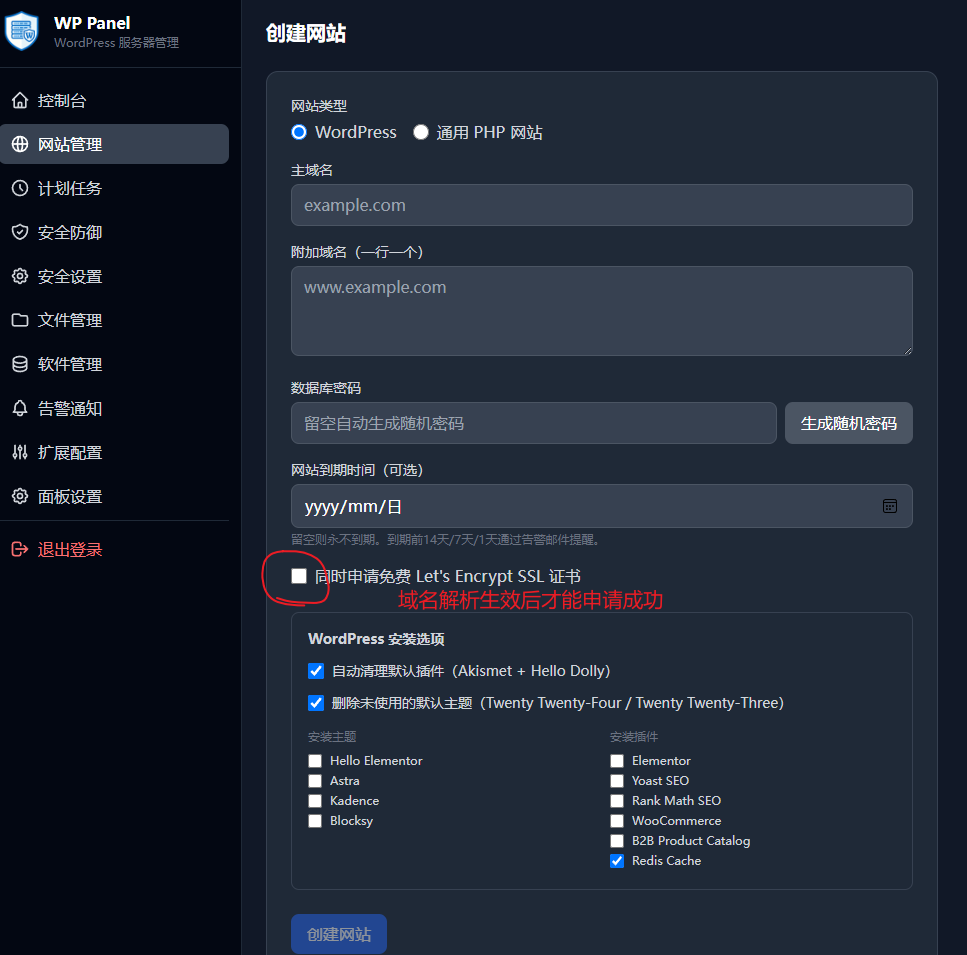
Task: Open 安全防御 menu item
Action: (x=114, y=232)
